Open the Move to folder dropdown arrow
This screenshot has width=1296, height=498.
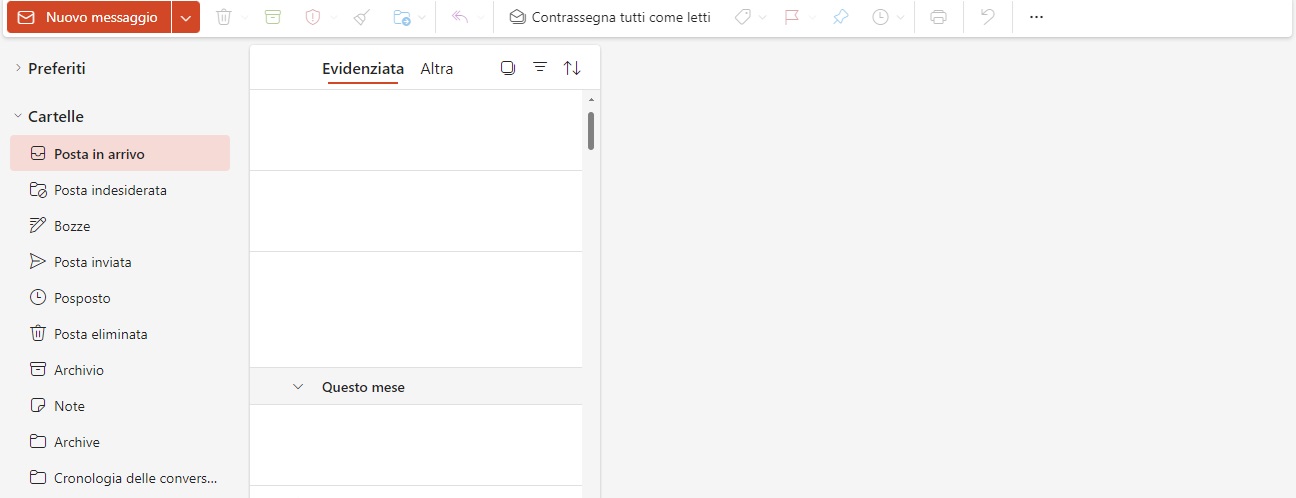pos(422,17)
